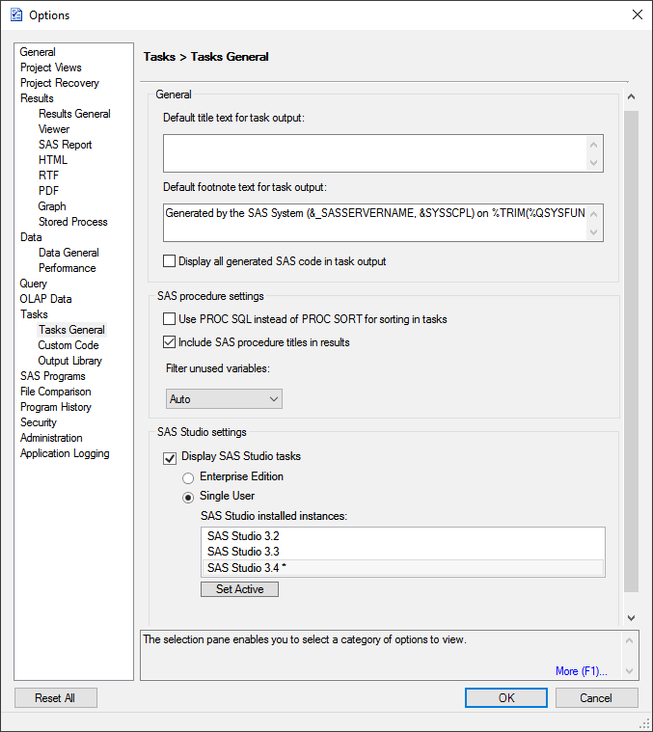Image resolution: width=653 pixels, height=732 pixels.
Task: Select Enterprise Edition radio button
Action: 188,478
